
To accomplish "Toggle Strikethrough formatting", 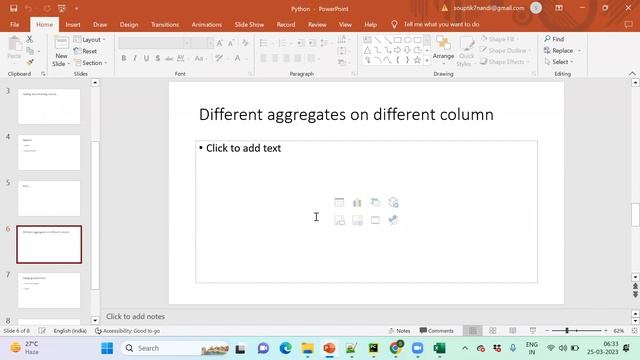I will click(x=169, y=58).
